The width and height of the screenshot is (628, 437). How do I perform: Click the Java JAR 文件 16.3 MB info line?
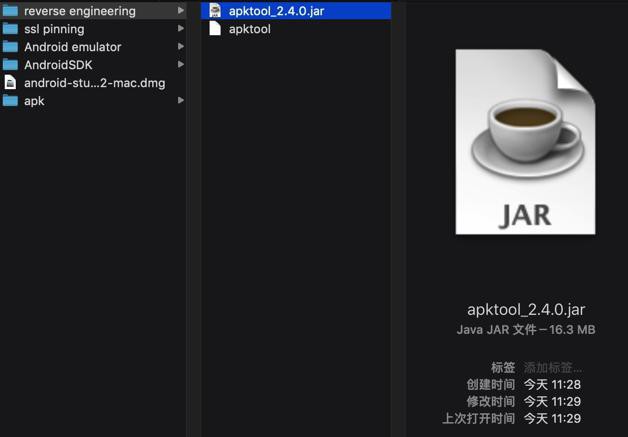point(526,330)
